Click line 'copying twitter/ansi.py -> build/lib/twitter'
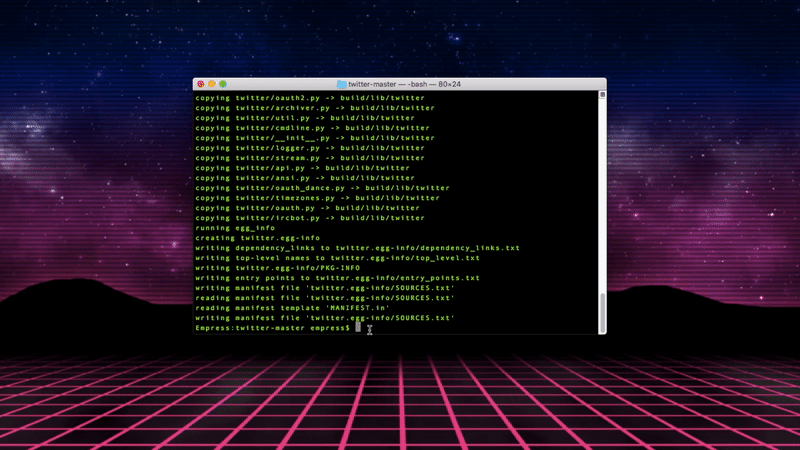 (x=305, y=178)
